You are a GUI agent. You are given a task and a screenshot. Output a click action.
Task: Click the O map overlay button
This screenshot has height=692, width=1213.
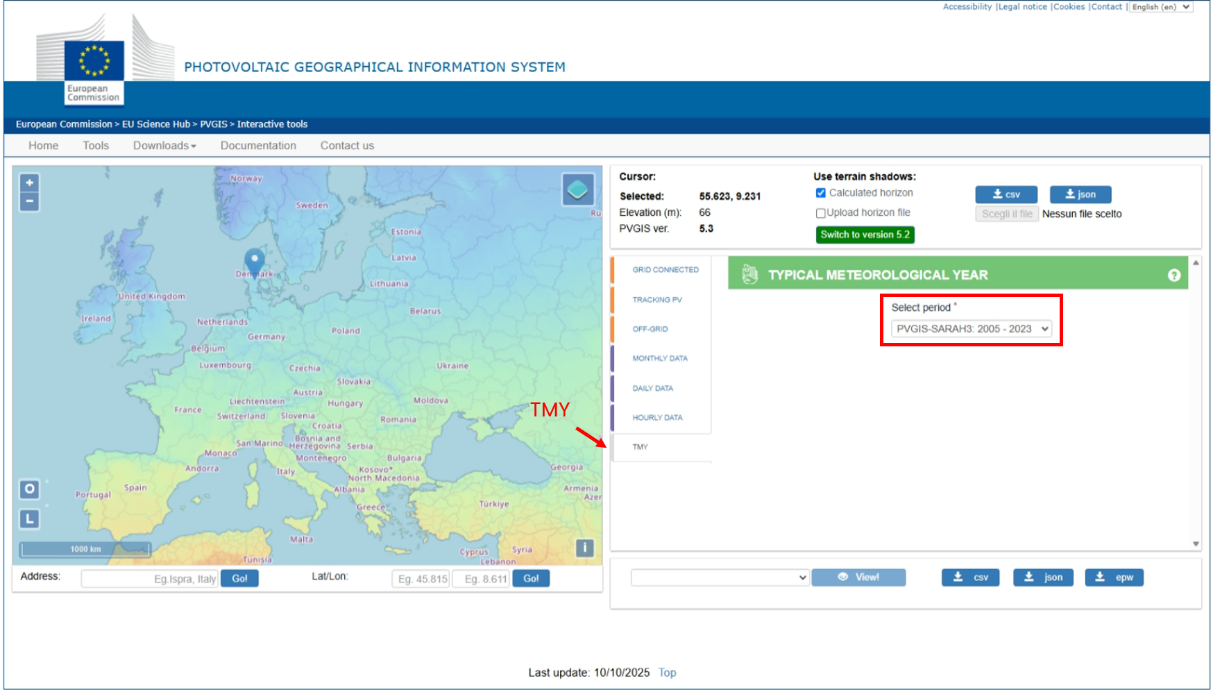pyautogui.click(x=30, y=489)
